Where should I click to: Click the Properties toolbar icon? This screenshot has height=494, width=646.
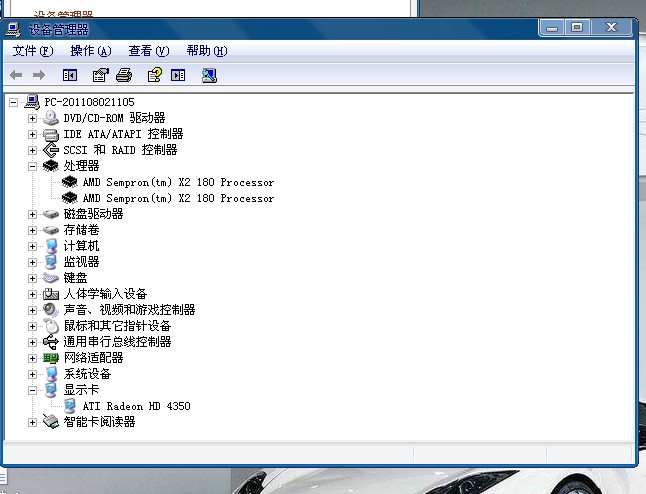tap(100, 75)
